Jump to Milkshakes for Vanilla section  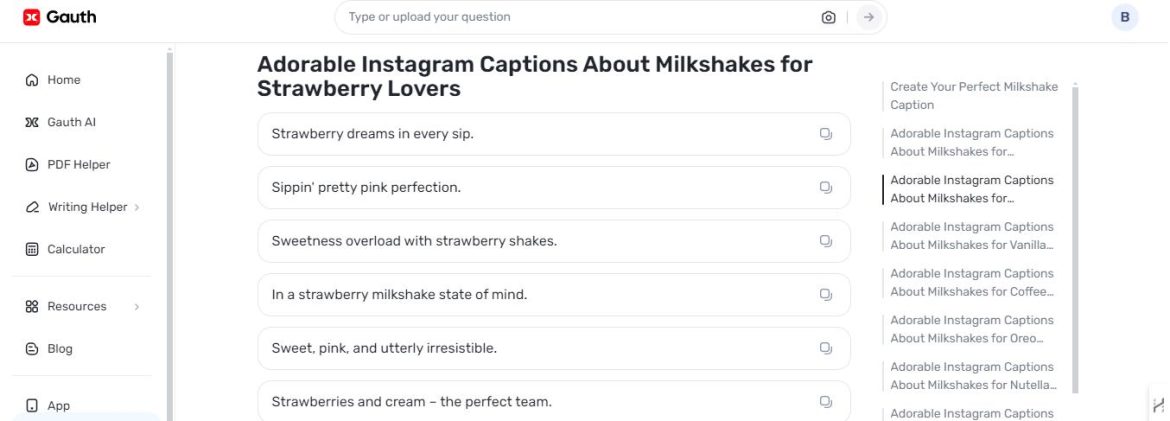(972, 236)
